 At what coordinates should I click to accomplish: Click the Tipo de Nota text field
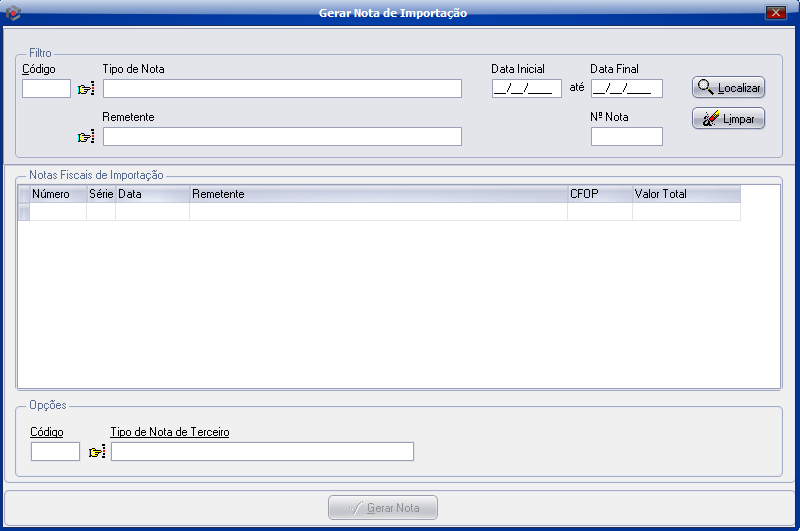click(282, 88)
